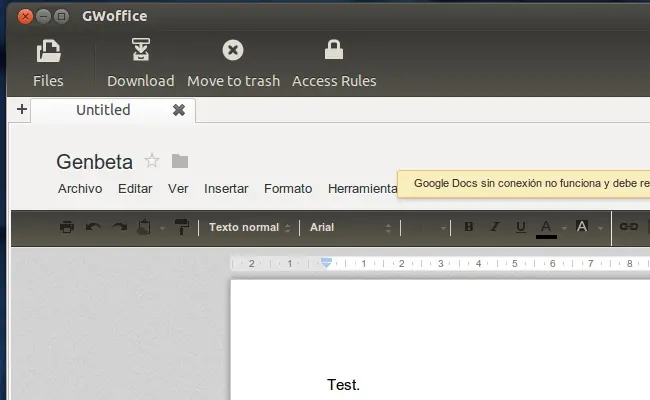Viewport: 650px width, 400px height.
Task: Open the Arial font dropdown
Action: 350,227
